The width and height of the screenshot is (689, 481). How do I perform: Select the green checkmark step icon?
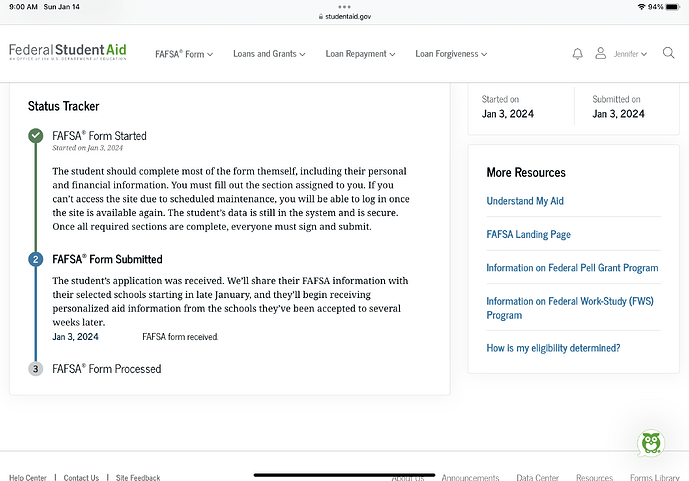point(36,136)
